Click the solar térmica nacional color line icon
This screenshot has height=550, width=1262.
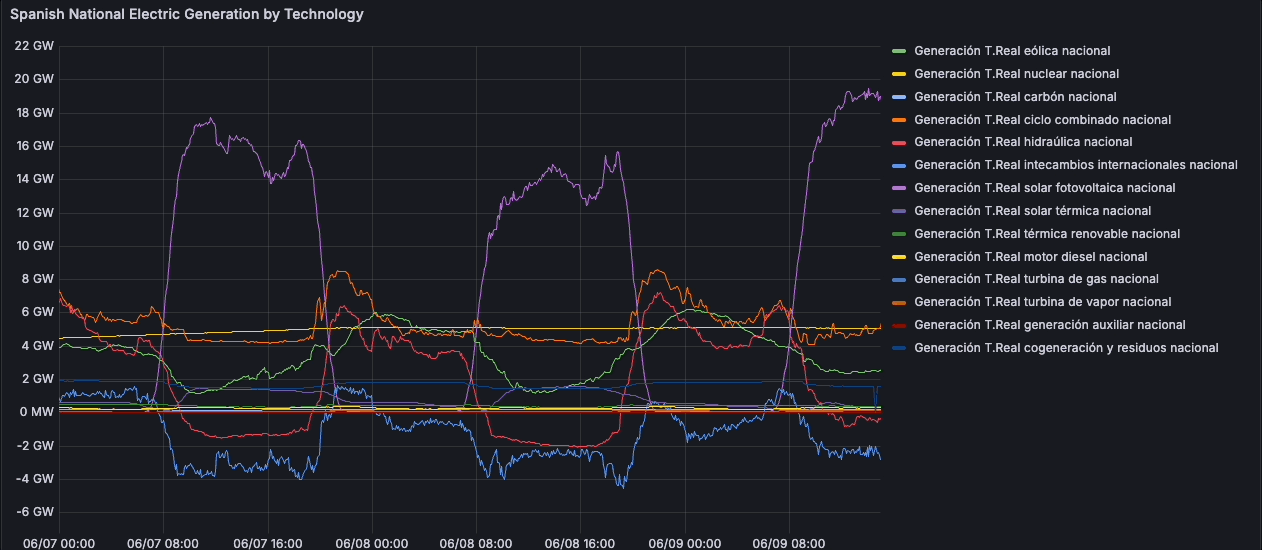899,211
